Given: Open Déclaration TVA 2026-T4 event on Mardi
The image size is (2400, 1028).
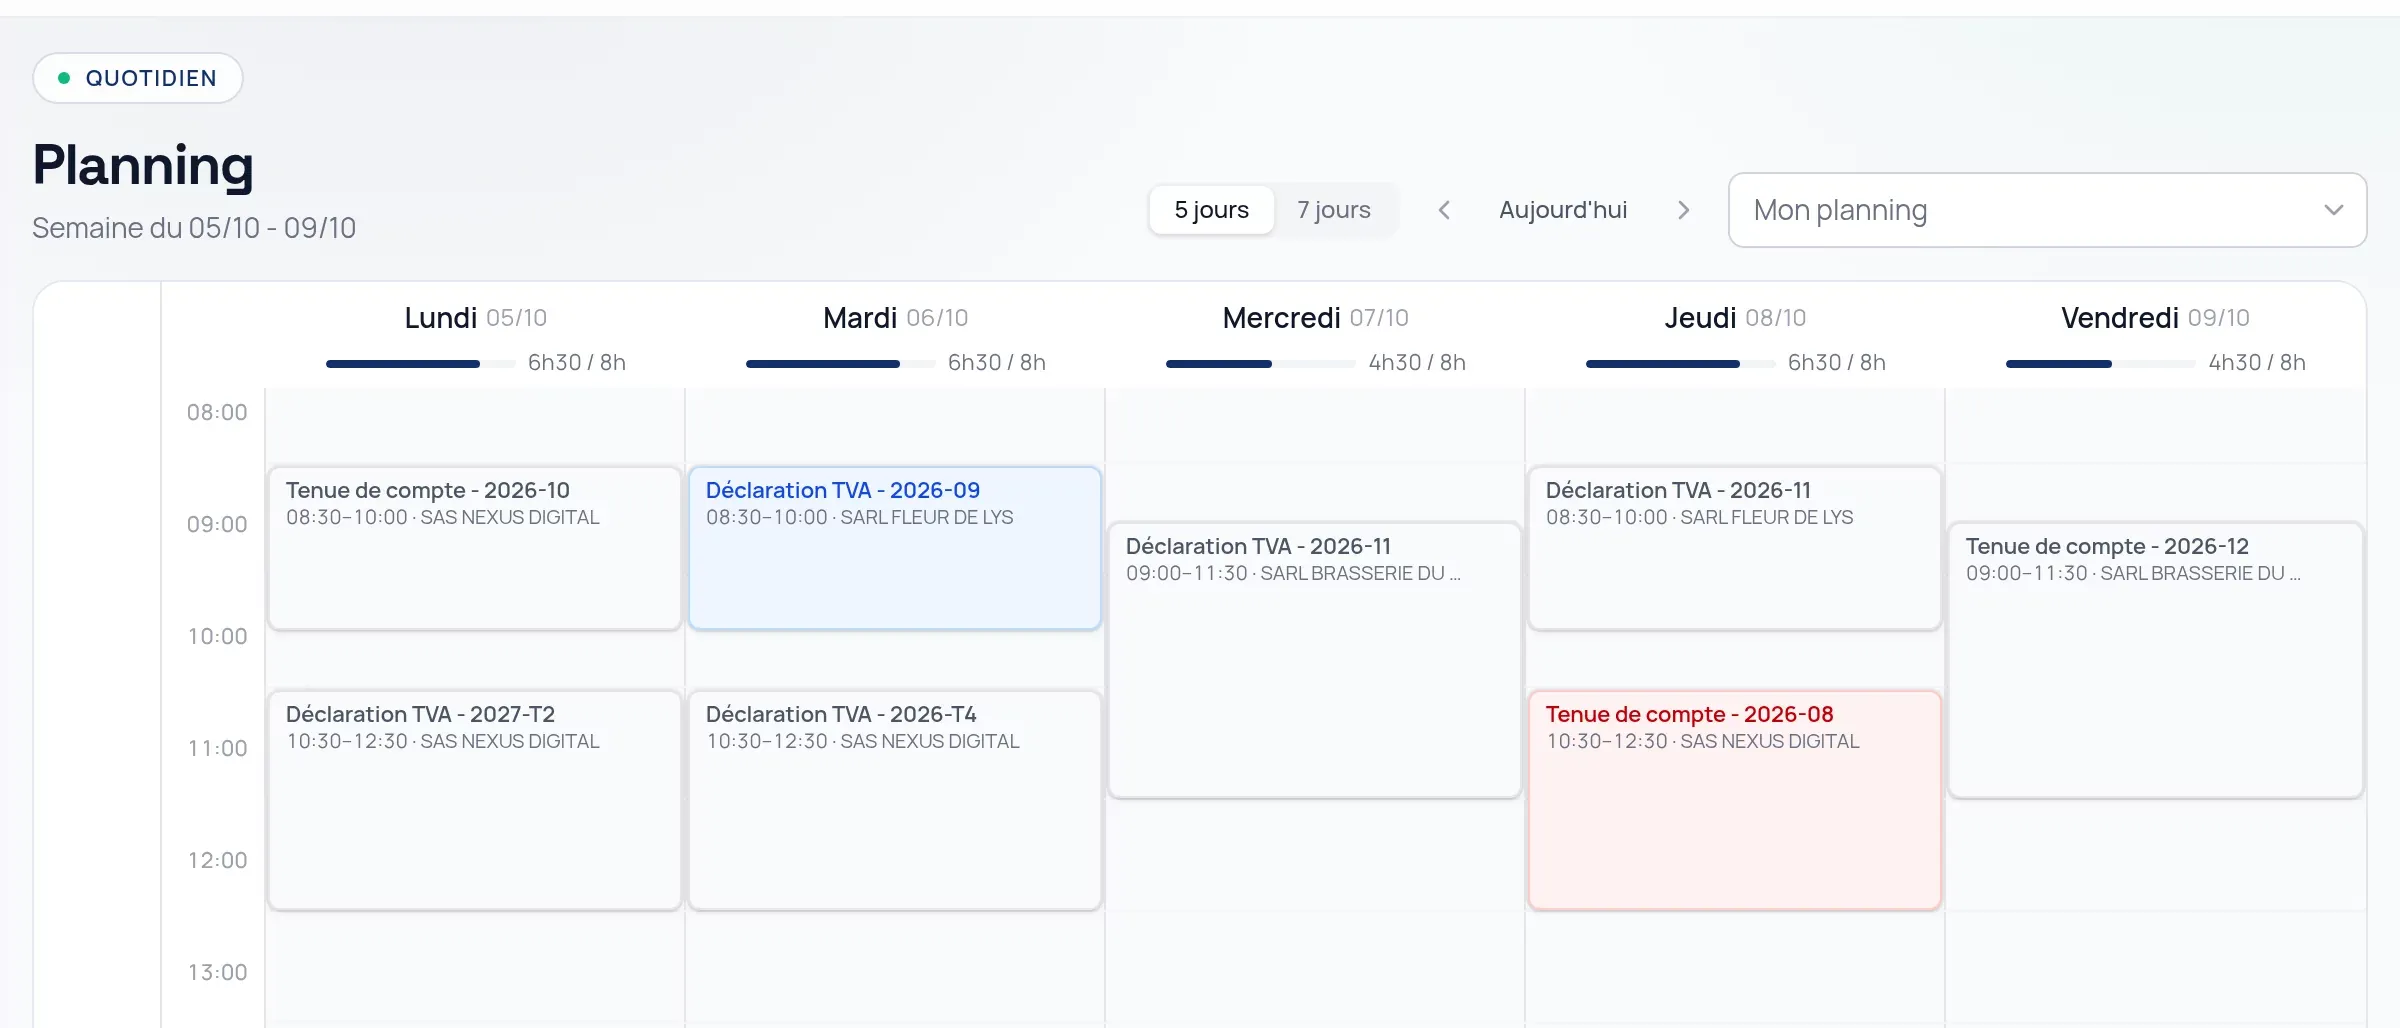Looking at the screenshot, I should pos(895,800).
